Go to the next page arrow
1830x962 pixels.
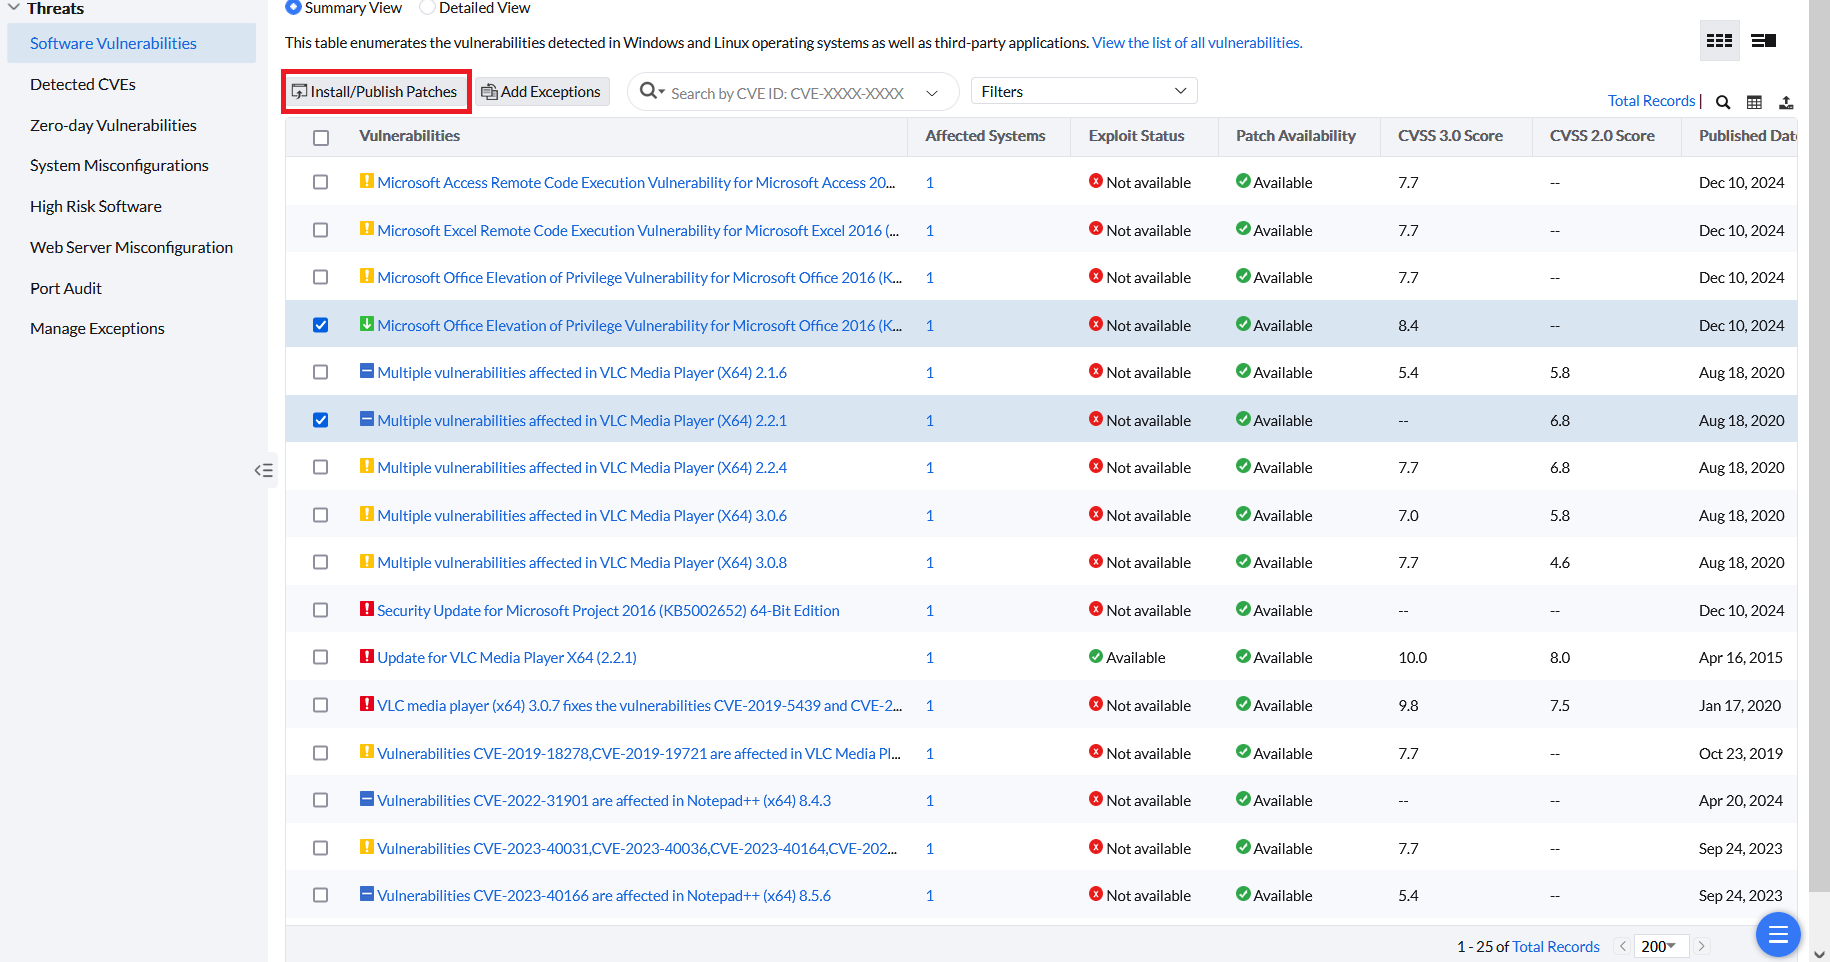coord(1701,946)
